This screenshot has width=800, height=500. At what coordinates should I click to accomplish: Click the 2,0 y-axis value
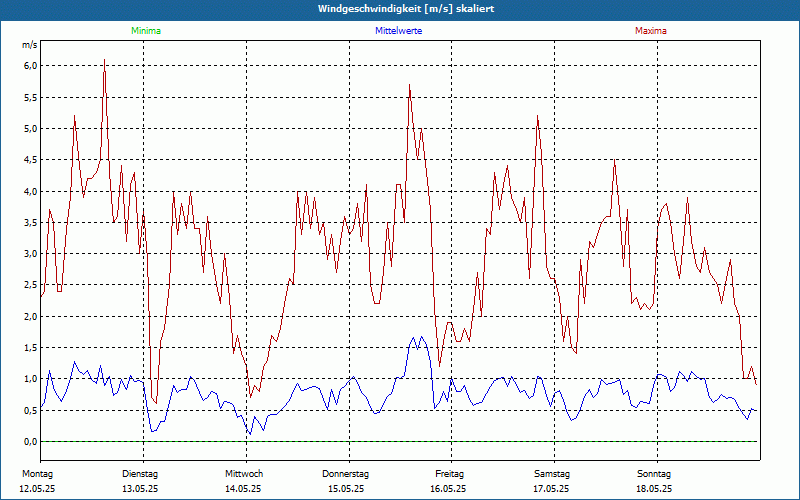(x=31, y=316)
